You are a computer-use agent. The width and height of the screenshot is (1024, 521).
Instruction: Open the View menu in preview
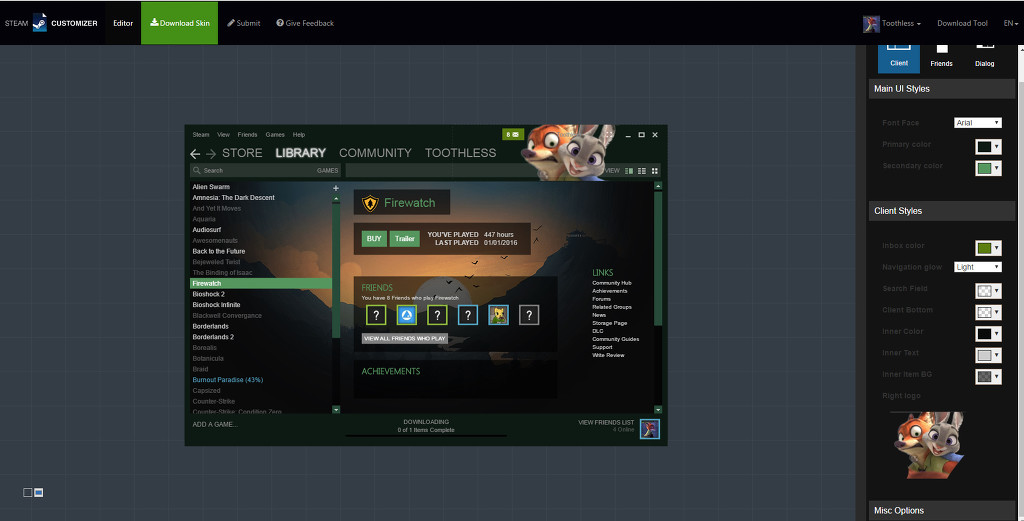coord(223,134)
